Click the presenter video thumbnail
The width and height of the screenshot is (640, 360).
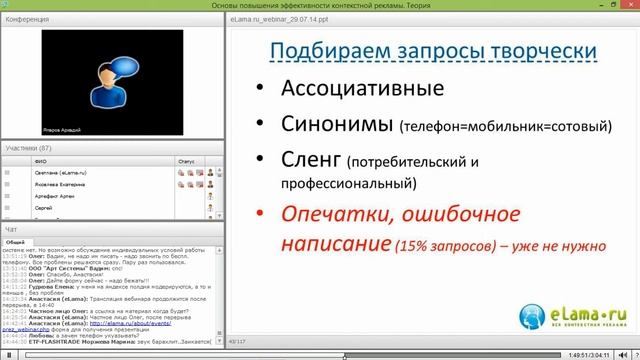pos(112,82)
